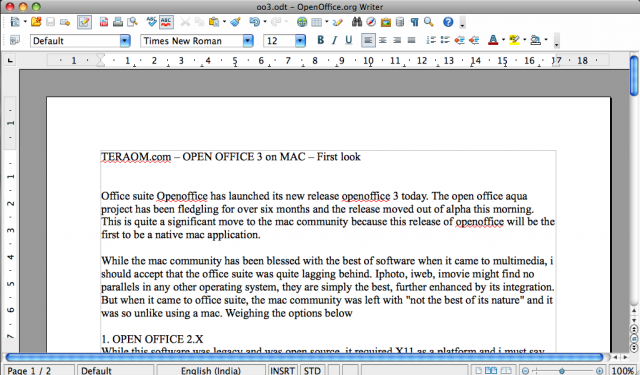640x375 pixels.
Task: Expand the Default paragraph style dropdown
Action: [125, 40]
